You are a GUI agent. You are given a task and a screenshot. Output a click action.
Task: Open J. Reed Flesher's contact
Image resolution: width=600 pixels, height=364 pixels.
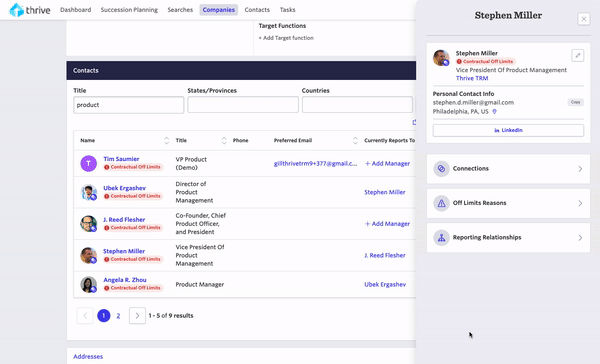pyautogui.click(x=124, y=220)
